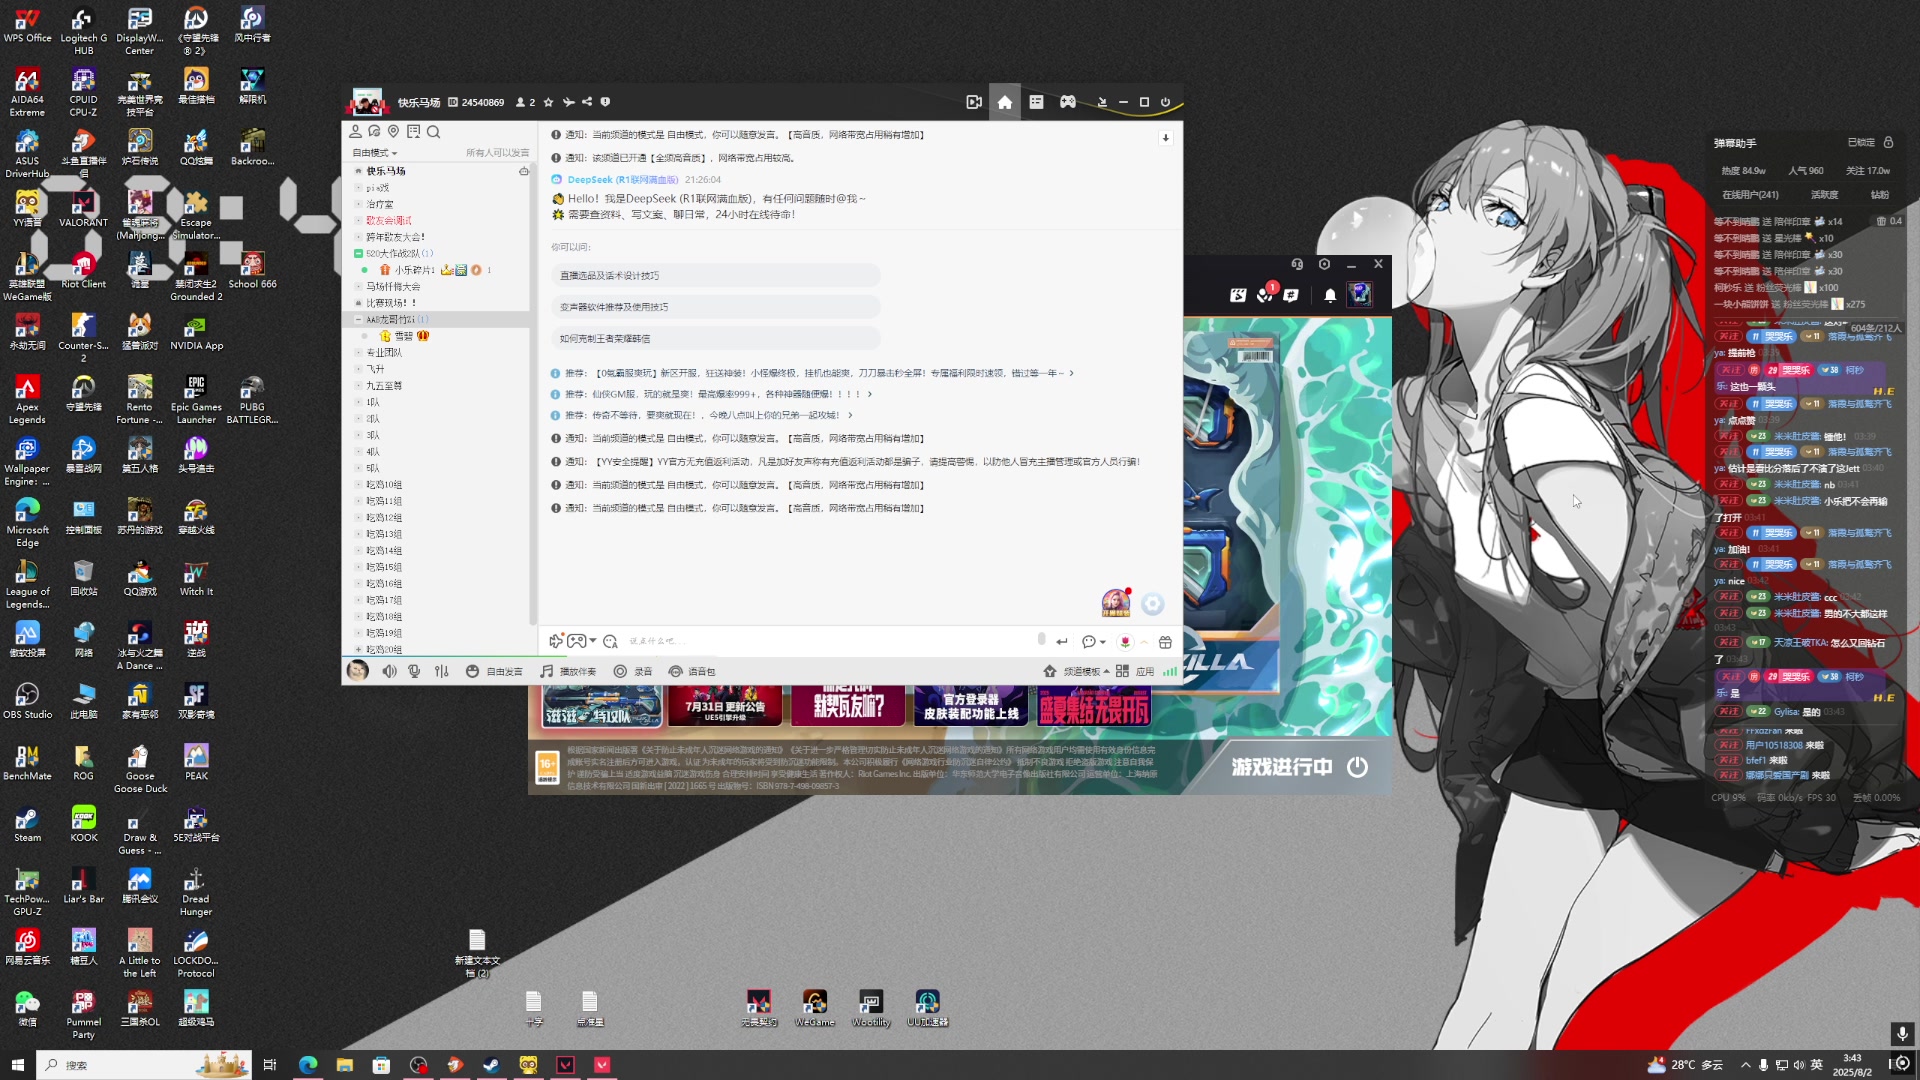Image resolution: width=1920 pixels, height=1080 pixels.
Task: Toggle recording with 录音 button
Action: [x=633, y=672]
